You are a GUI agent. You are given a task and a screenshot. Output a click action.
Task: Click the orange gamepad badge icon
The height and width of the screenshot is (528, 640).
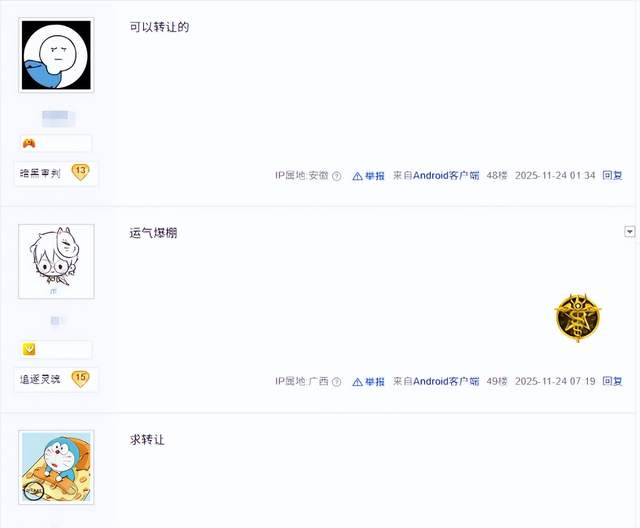(x=29, y=143)
